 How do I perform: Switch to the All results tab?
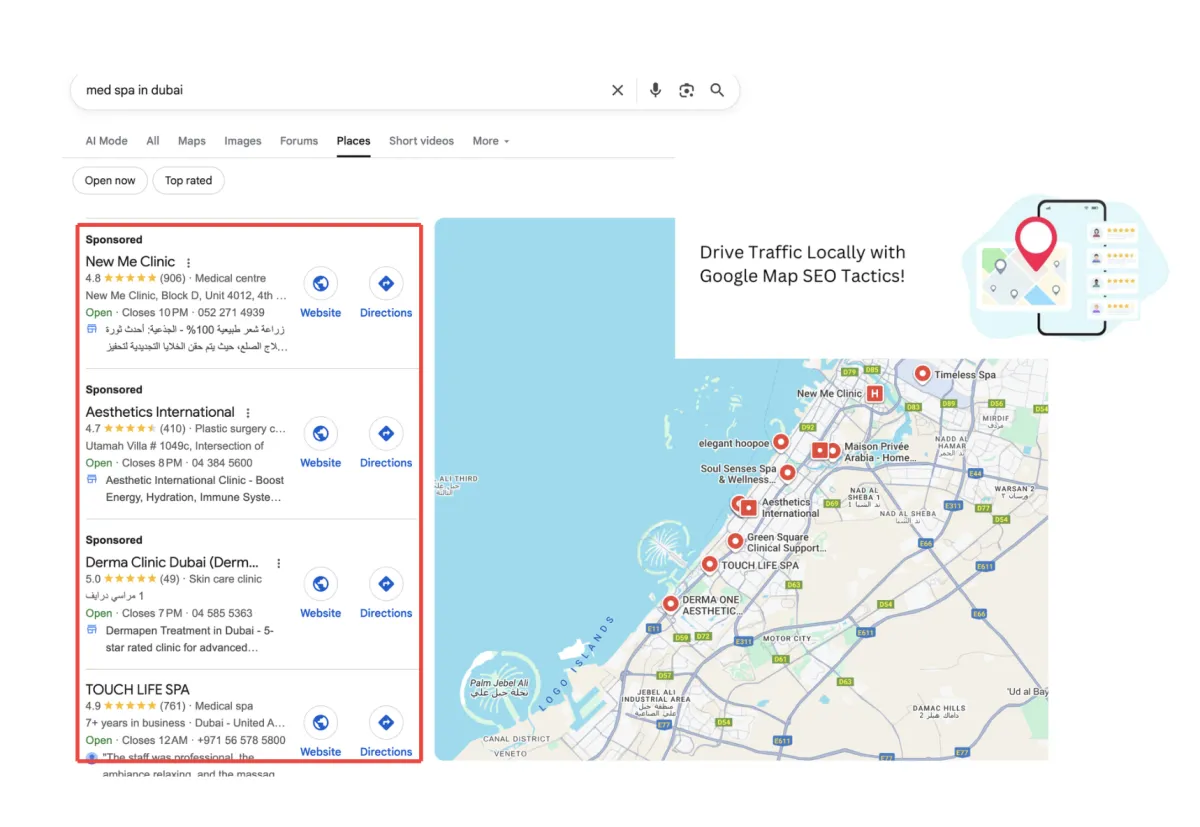pos(153,141)
